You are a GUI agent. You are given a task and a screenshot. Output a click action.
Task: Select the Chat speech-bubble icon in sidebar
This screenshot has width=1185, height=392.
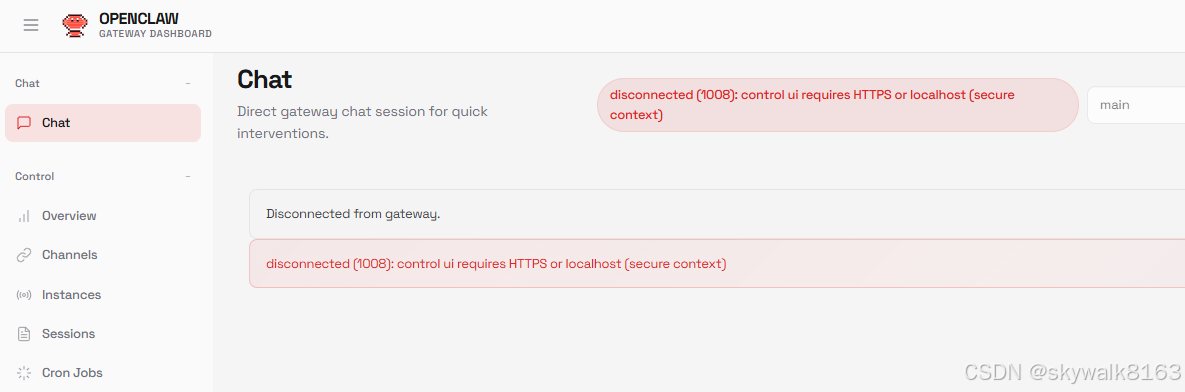[24, 122]
